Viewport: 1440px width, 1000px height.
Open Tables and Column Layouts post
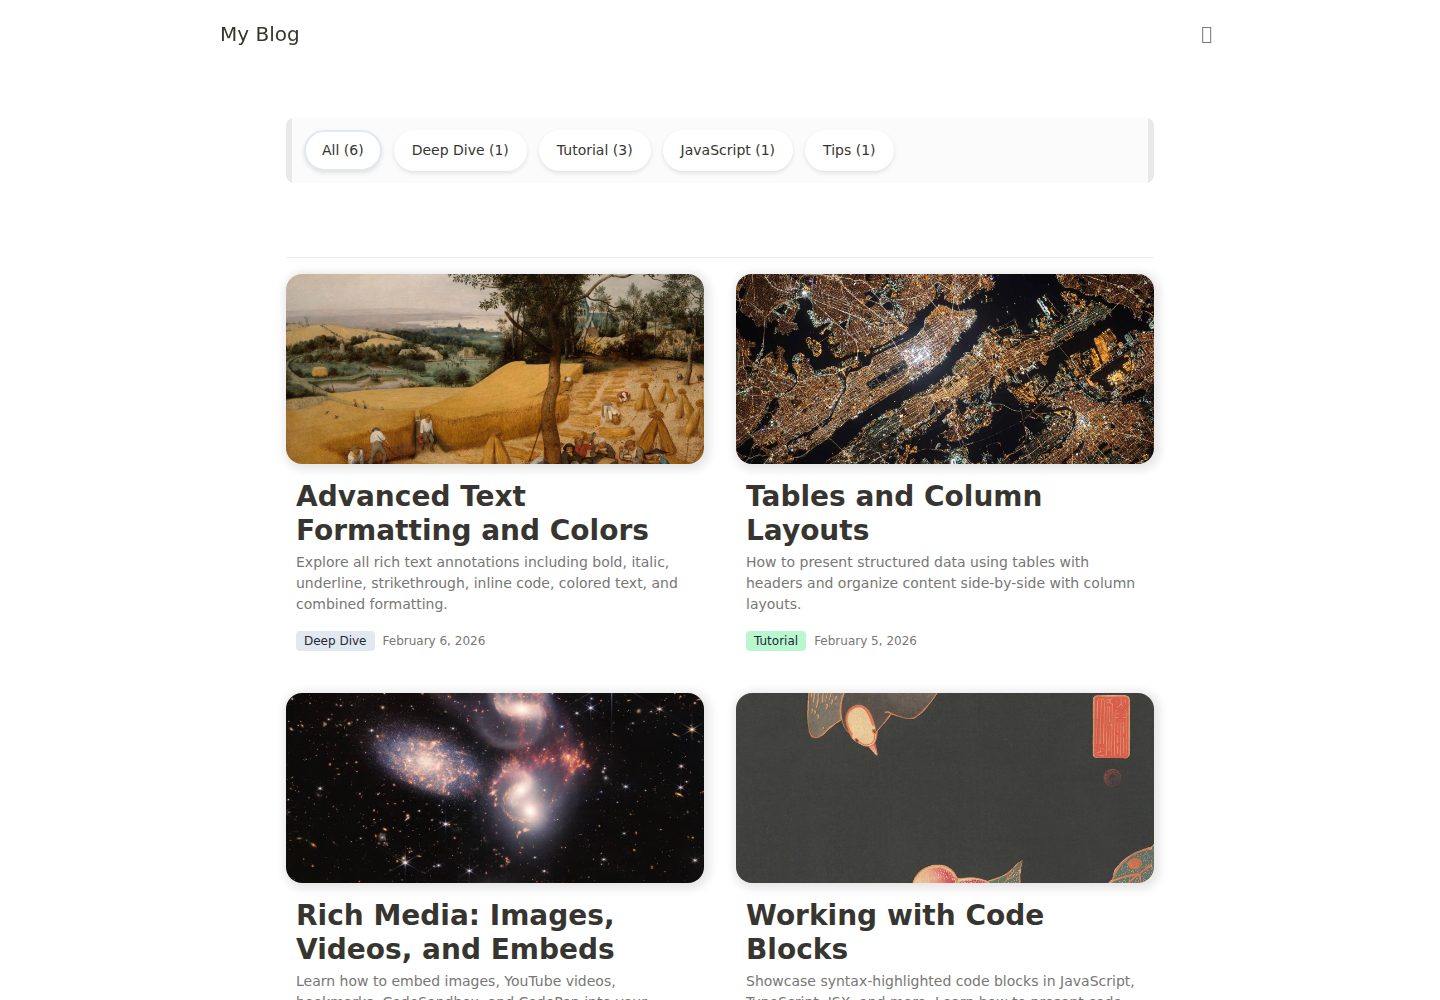coord(894,513)
